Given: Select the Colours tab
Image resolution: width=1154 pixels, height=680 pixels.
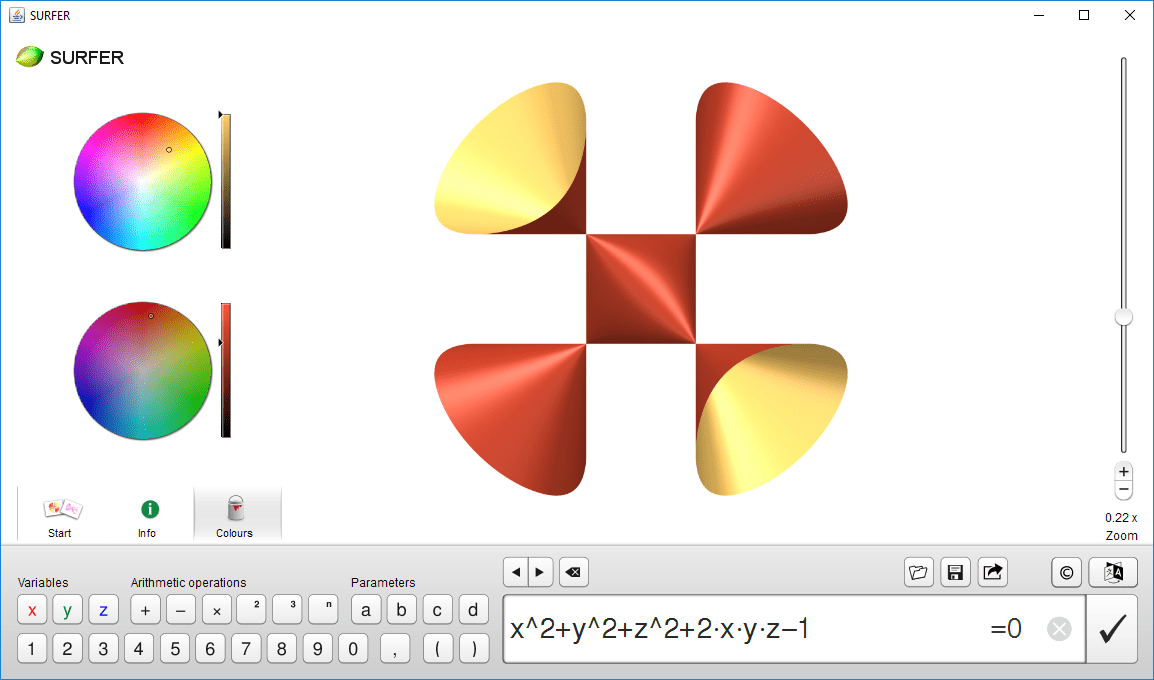Looking at the screenshot, I should tap(235, 515).
